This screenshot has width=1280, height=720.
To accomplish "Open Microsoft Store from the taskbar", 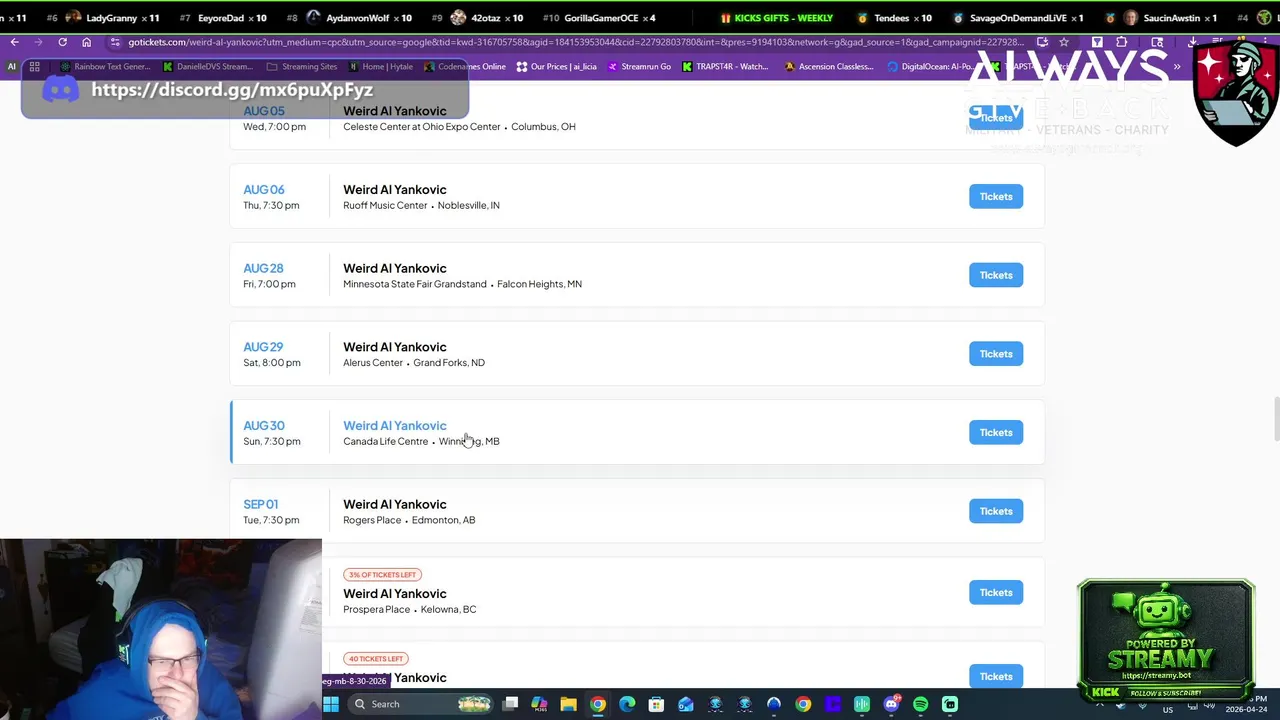I will click(656, 704).
